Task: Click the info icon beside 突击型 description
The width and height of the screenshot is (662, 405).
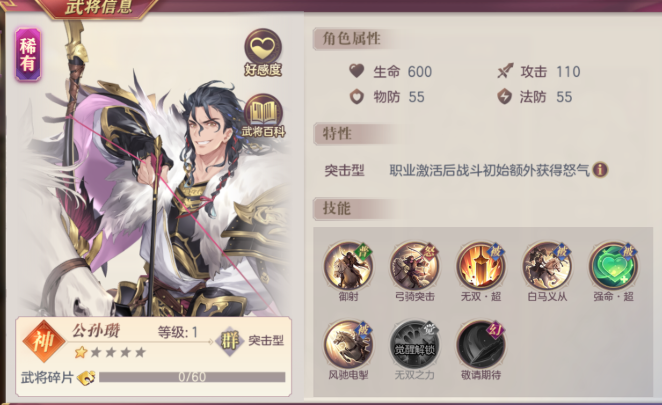Action: pos(600,170)
